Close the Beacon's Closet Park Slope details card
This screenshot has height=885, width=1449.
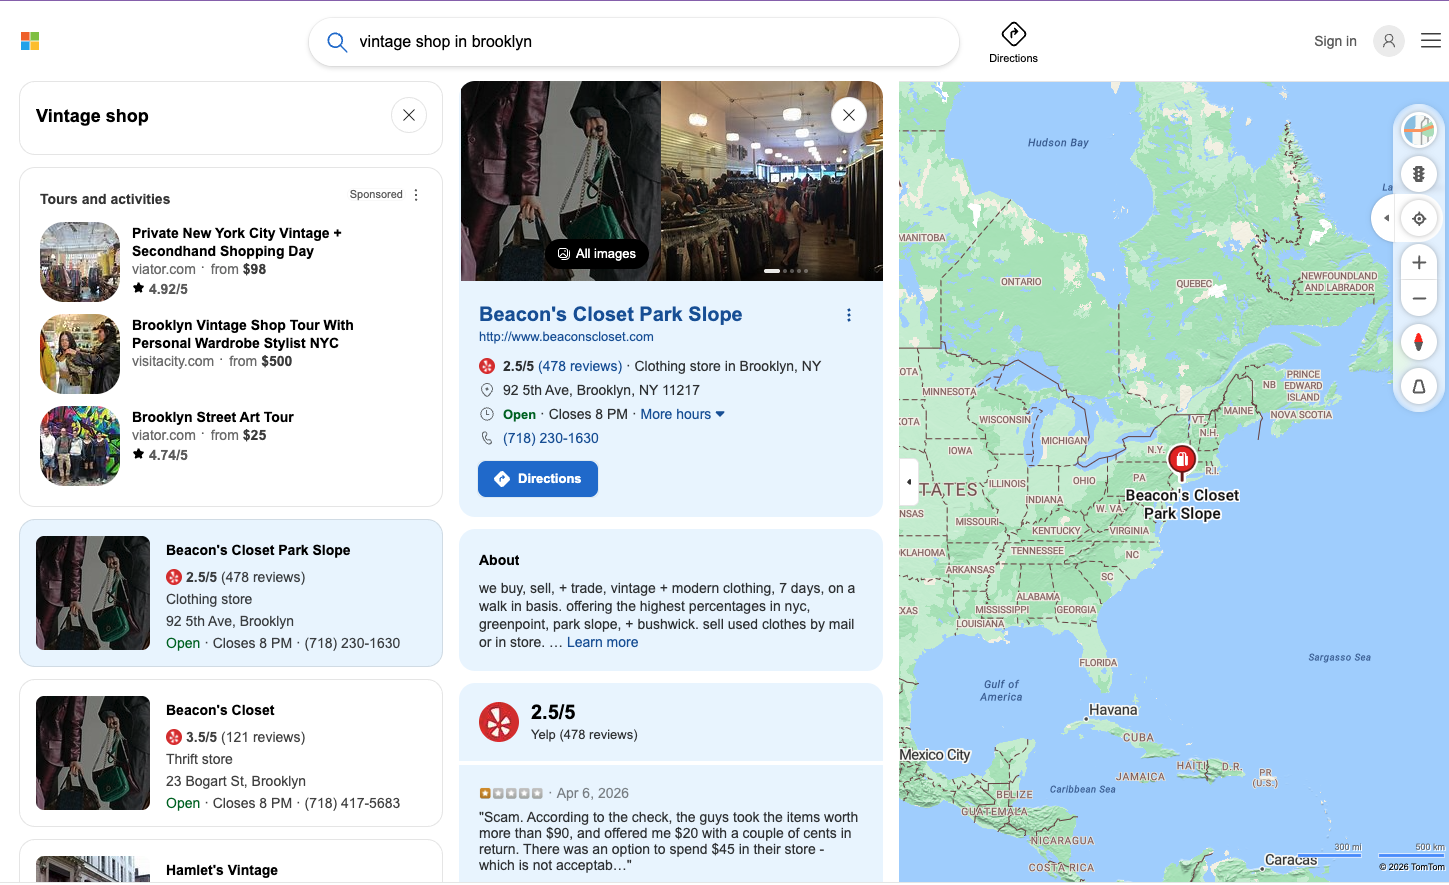click(x=849, y=115)
